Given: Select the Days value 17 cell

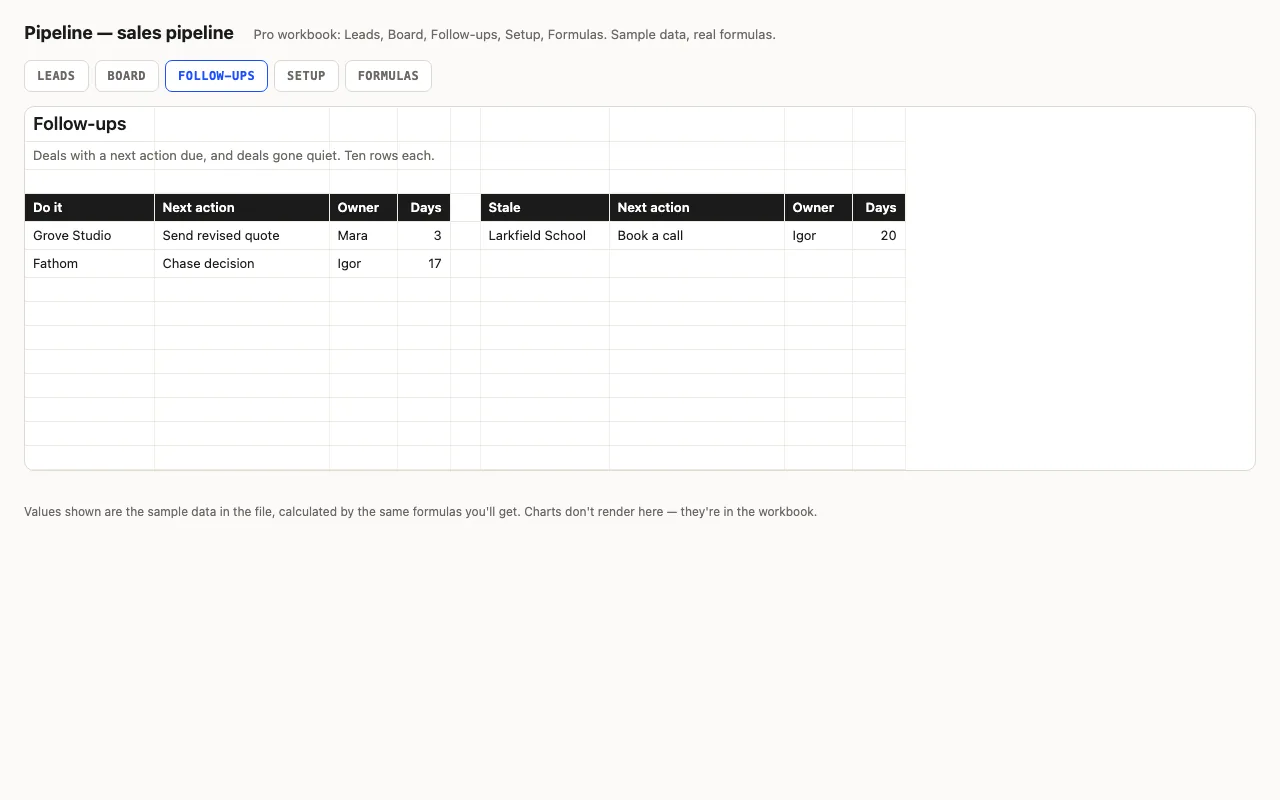Looking at the screenshot, I should point(424,264).
